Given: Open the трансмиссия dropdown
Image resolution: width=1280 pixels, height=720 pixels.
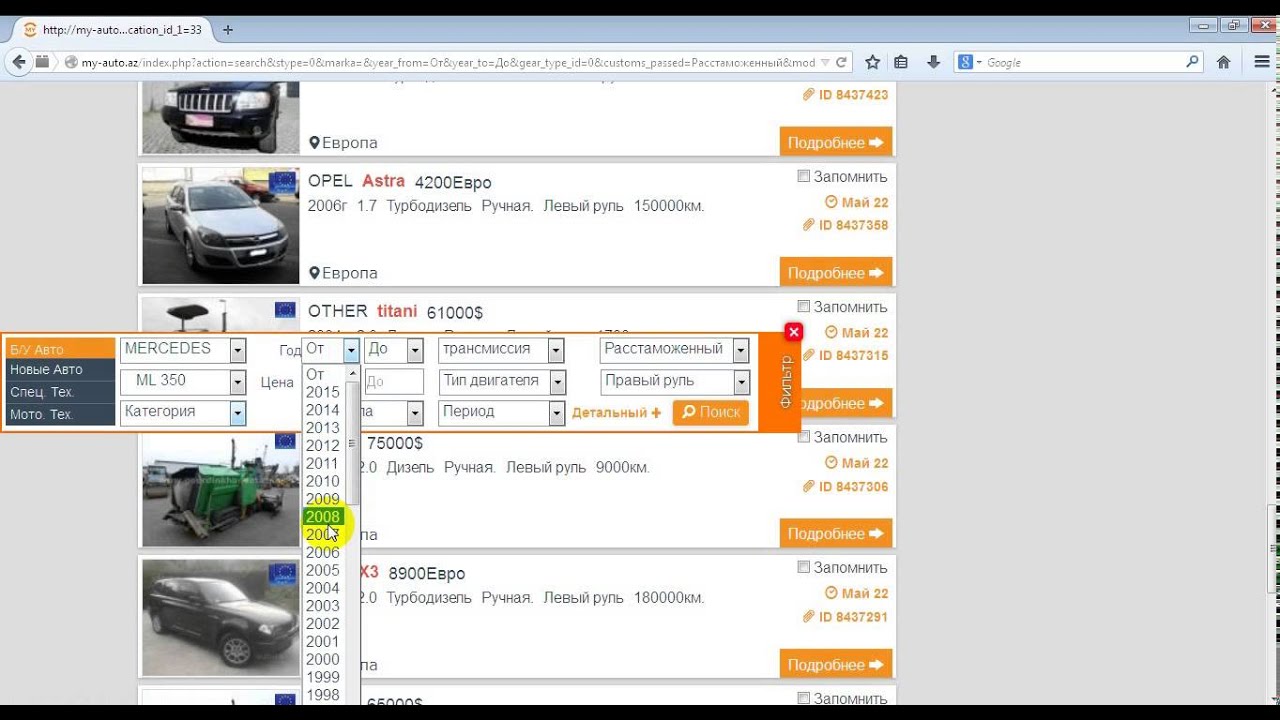Looking at the screenshot, I should [x=501, y=350].
